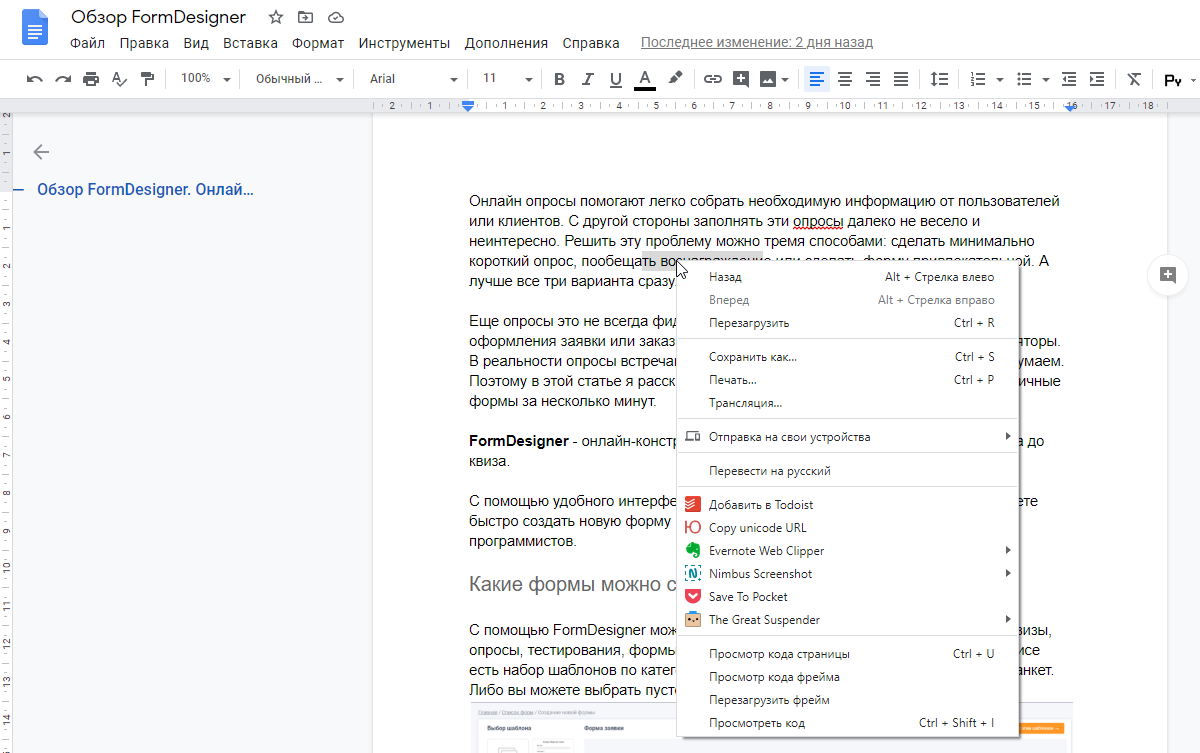This screenshot has width=1200, height=753.
Task: Click the Insert link icon
Action: [712, 79]
